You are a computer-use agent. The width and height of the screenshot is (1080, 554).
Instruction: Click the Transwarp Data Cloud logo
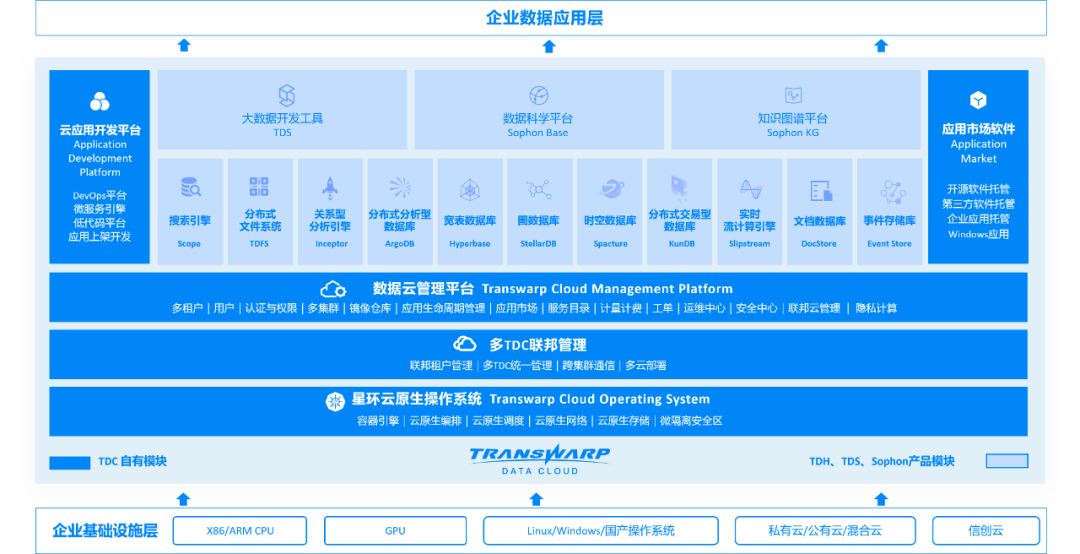coord(539,460)
